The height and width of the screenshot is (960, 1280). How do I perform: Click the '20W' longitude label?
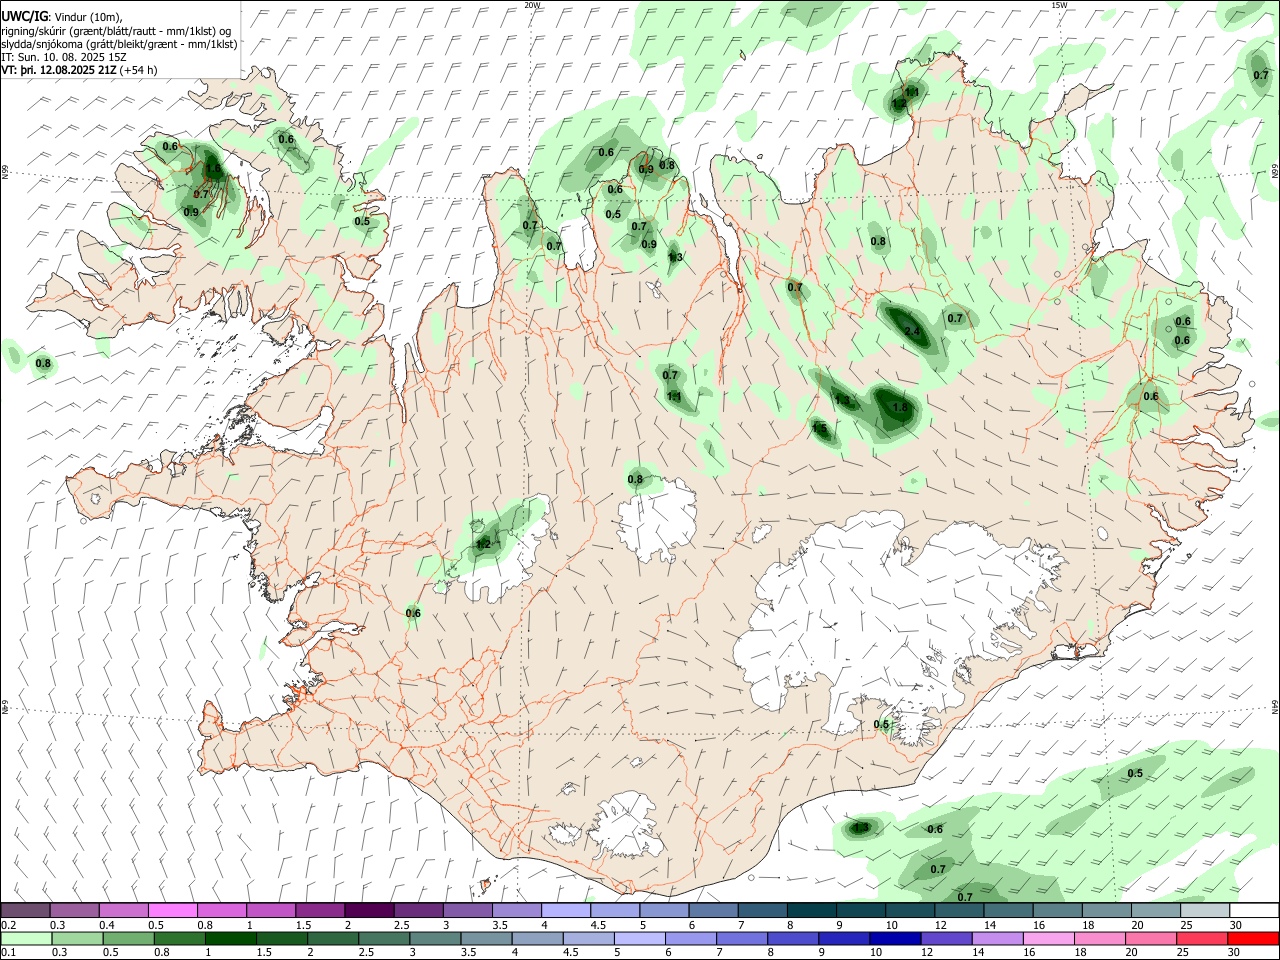tap(532, 5)
